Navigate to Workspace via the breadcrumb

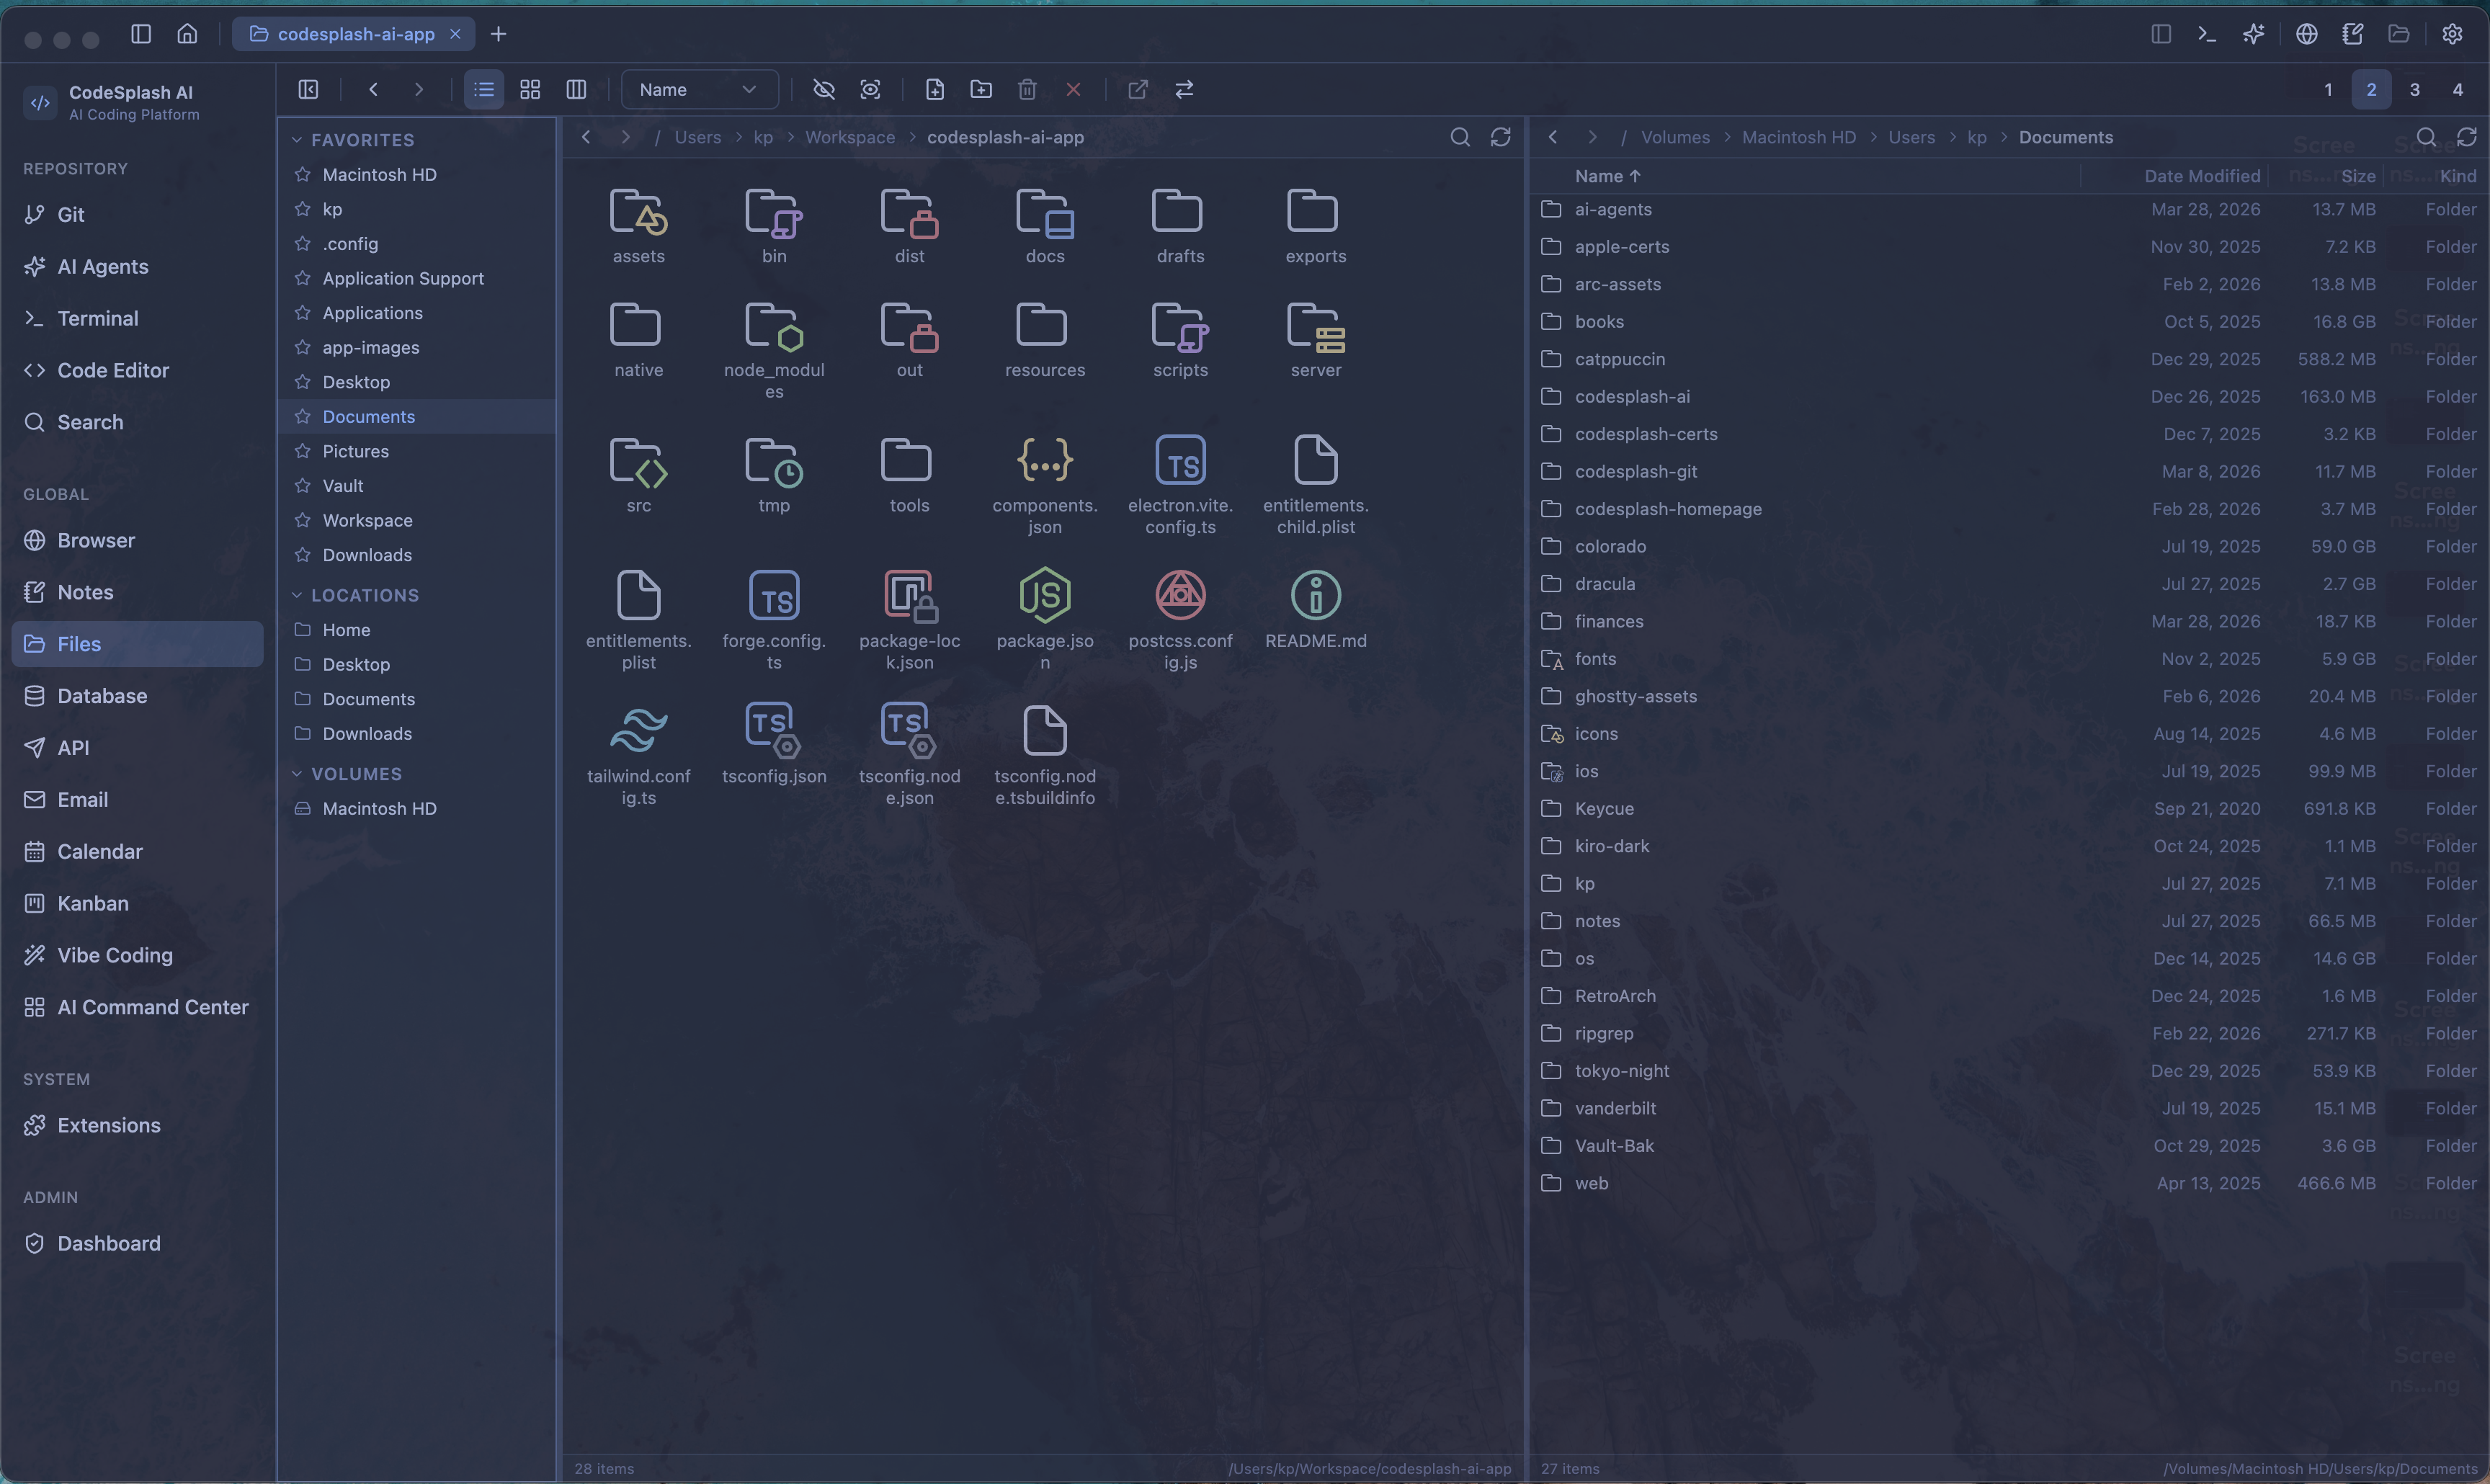(x=849, y=137)
